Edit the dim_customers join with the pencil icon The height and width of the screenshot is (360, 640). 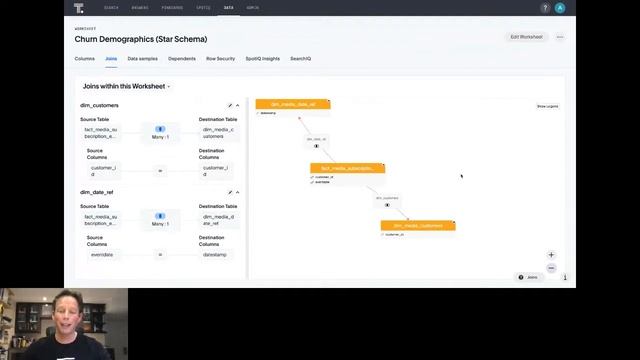pos(230,106)
